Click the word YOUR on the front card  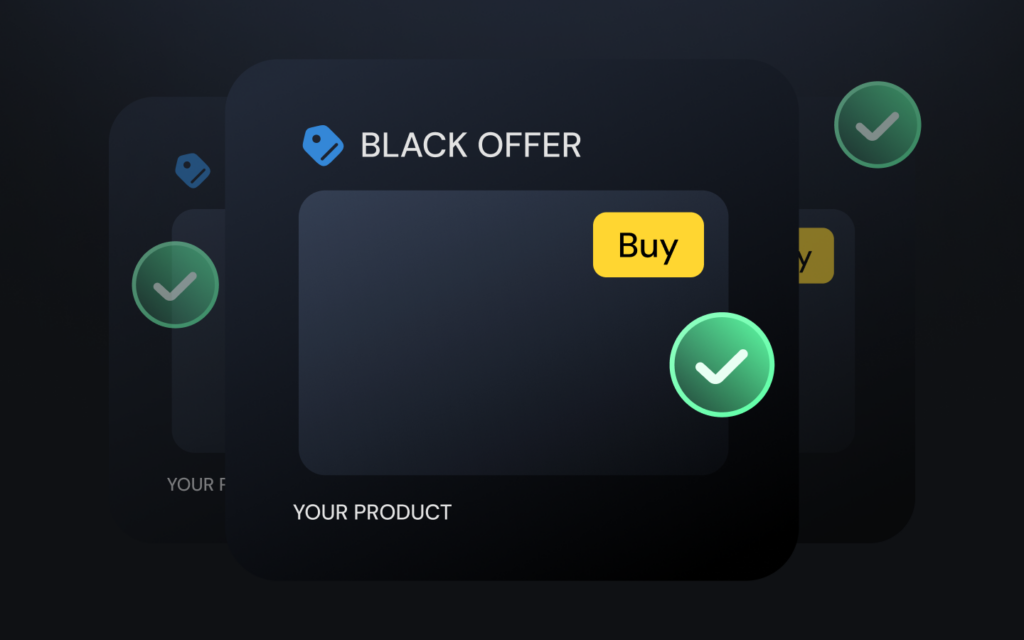click(x=319, y=513)
